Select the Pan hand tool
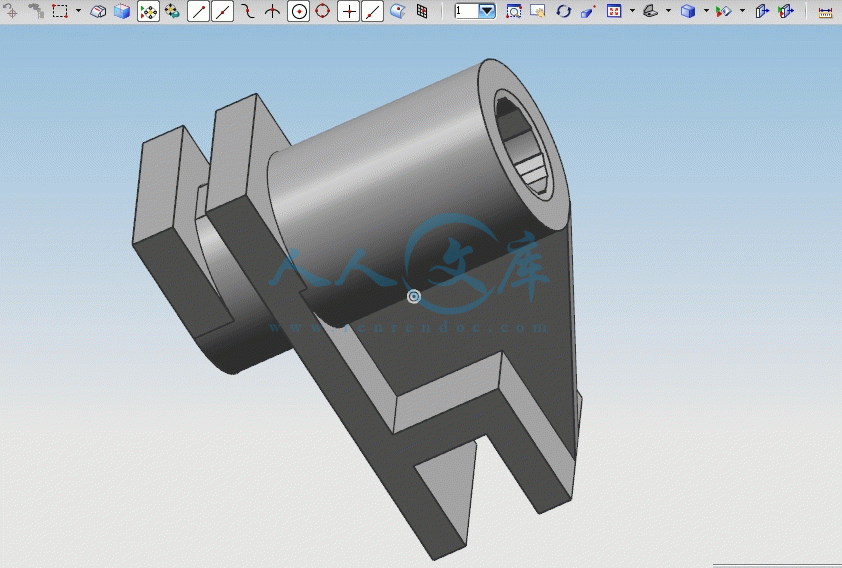Viewport: 842px width, 568px height. click(538, 11)
